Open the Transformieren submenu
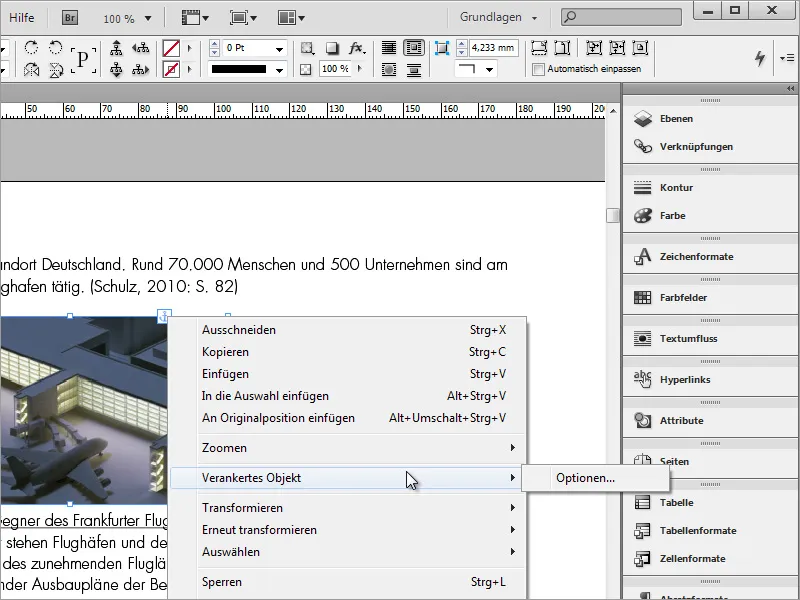 [348, 508]
